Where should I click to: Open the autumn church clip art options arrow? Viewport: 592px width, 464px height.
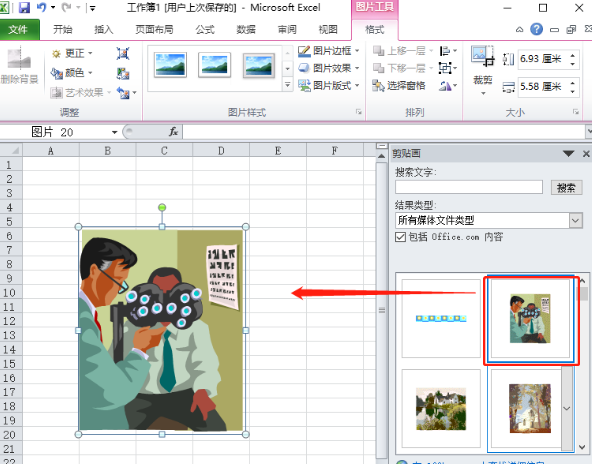[566, 409]
